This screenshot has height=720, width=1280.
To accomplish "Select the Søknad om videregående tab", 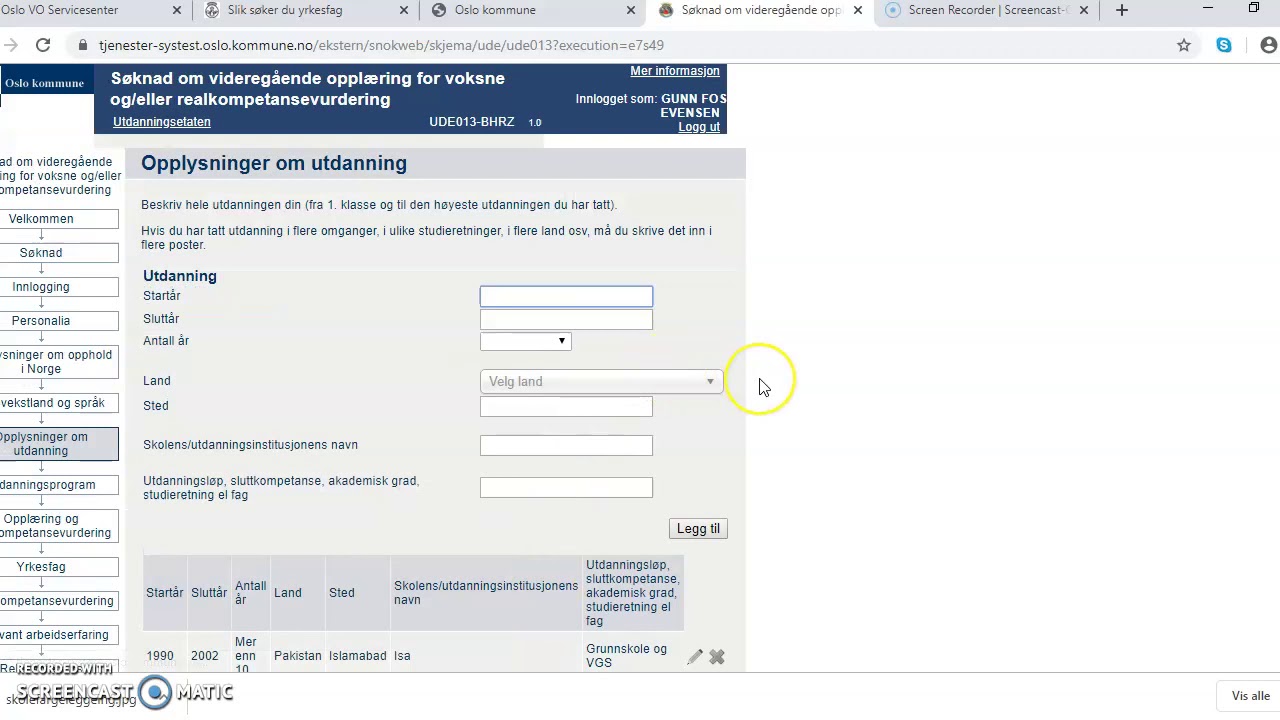I will coord(759,10).
